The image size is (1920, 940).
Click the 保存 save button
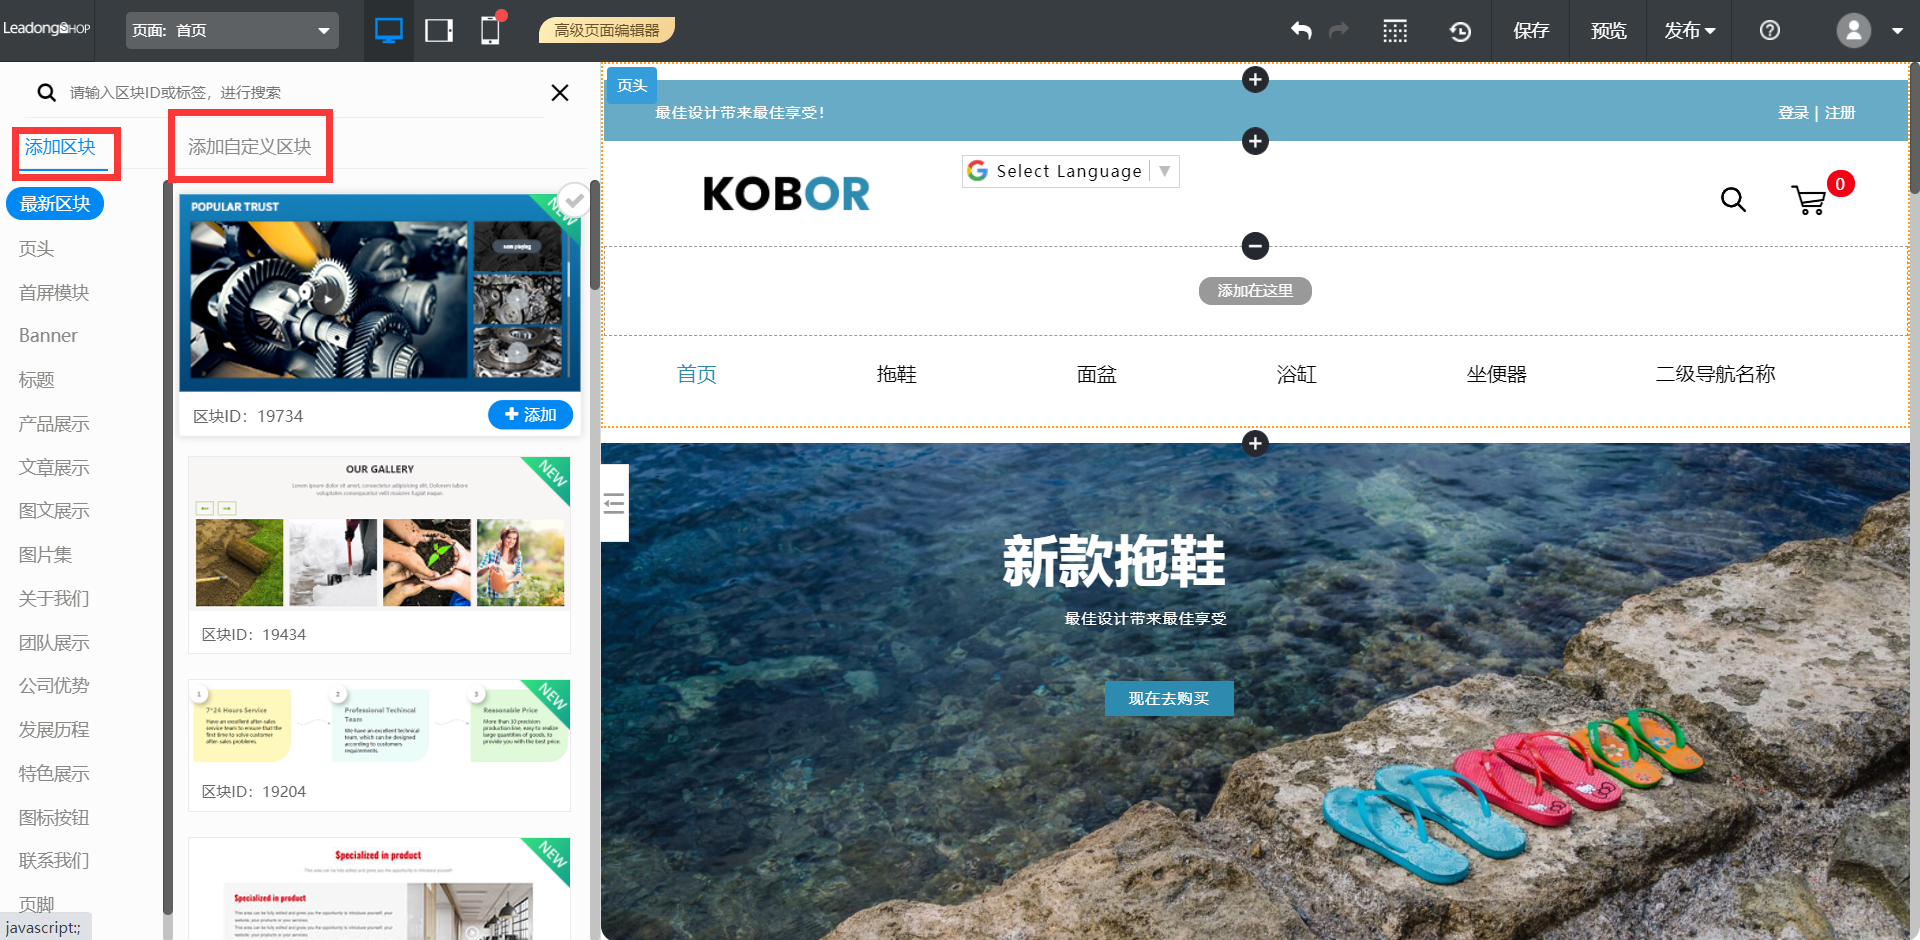pyautogui.click(x=1531, y=31)
